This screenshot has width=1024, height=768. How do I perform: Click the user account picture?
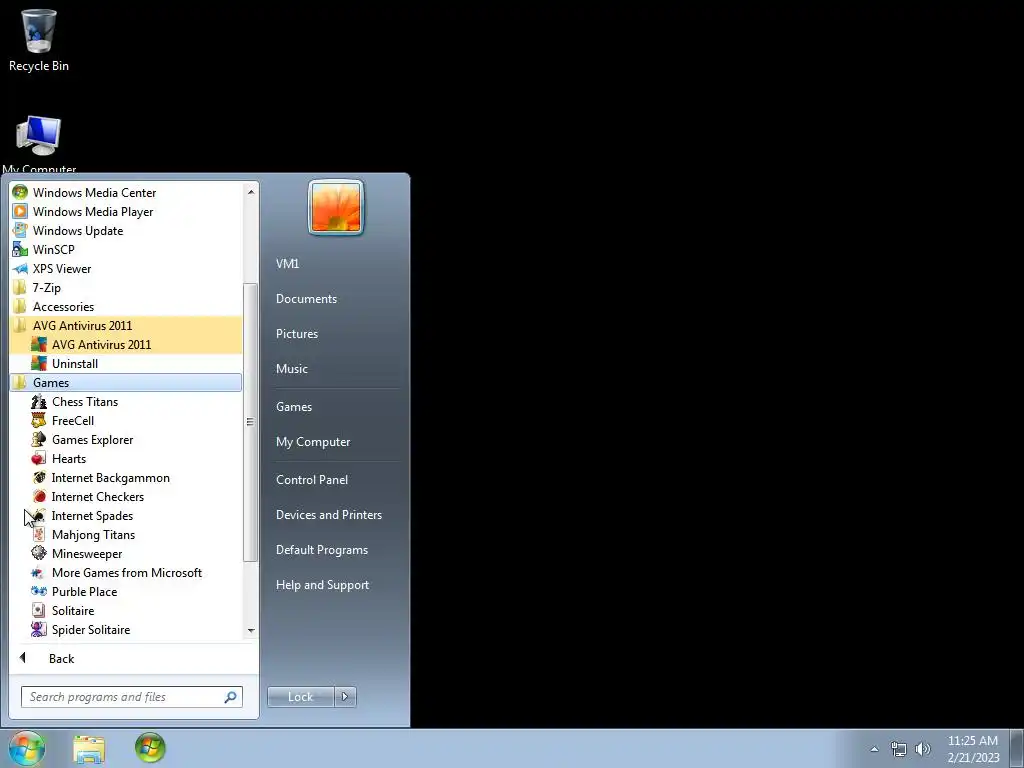tap(336, 208)
